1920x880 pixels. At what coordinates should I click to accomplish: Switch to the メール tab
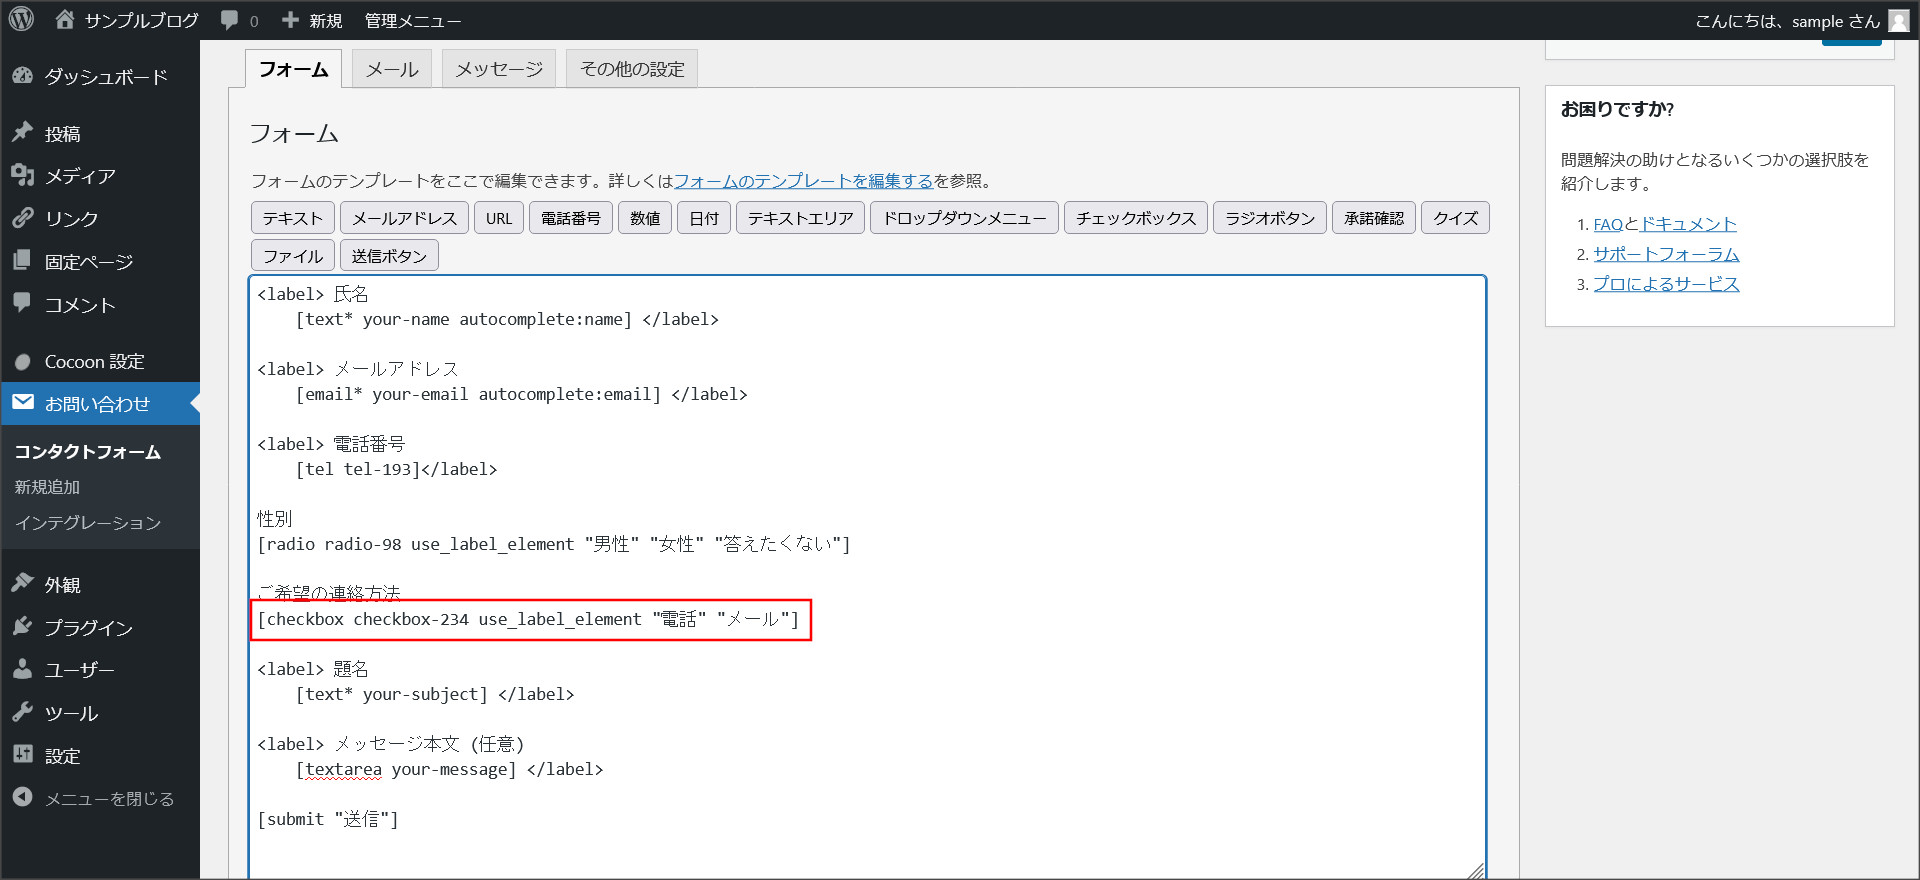391,69
